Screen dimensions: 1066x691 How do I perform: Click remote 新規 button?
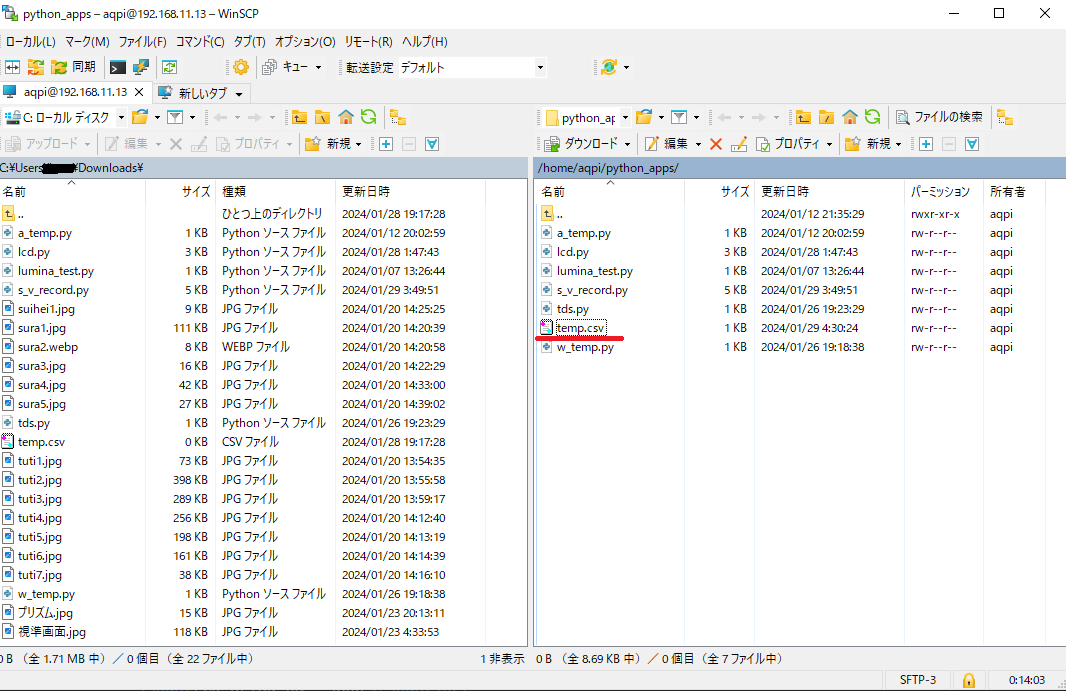click(868, 144)
